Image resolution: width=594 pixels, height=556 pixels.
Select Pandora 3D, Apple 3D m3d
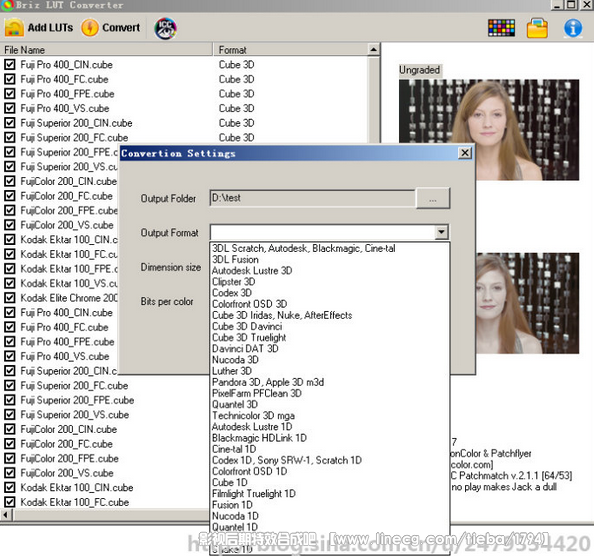point(268,382)
